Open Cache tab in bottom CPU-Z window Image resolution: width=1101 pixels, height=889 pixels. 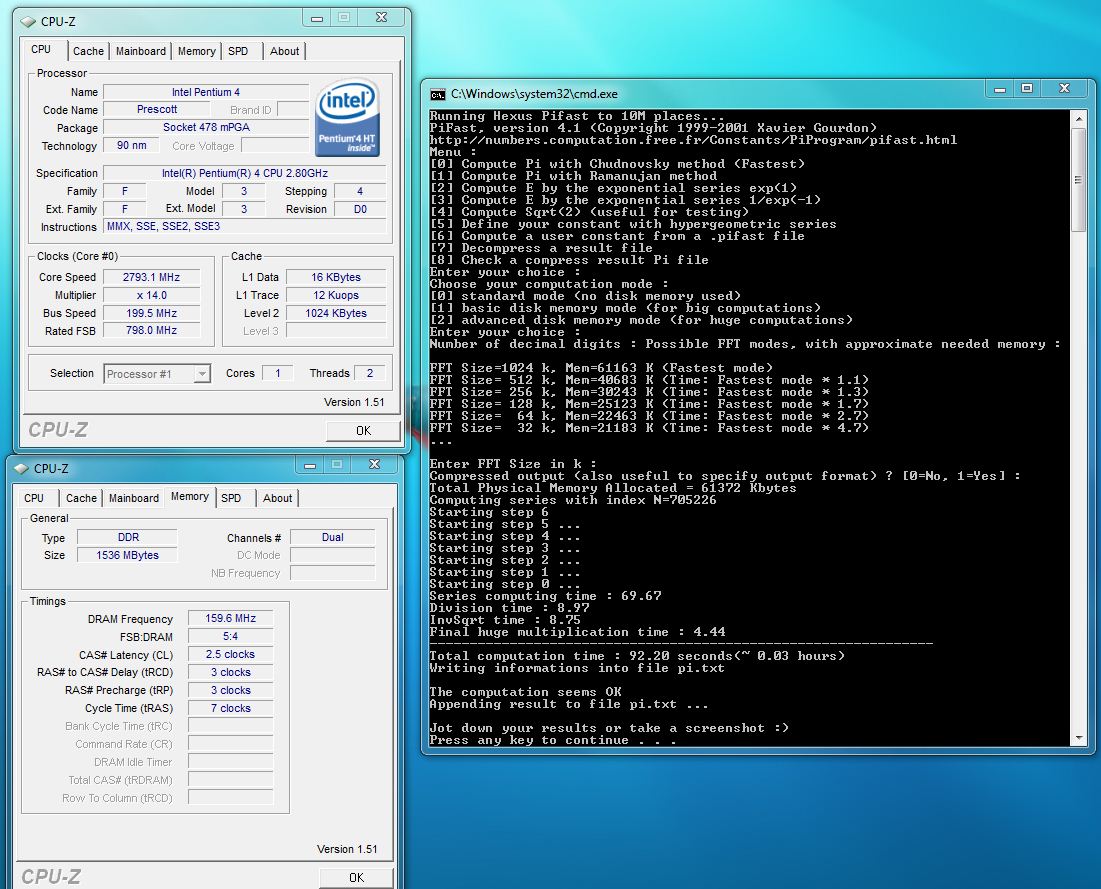pos(81,498)
